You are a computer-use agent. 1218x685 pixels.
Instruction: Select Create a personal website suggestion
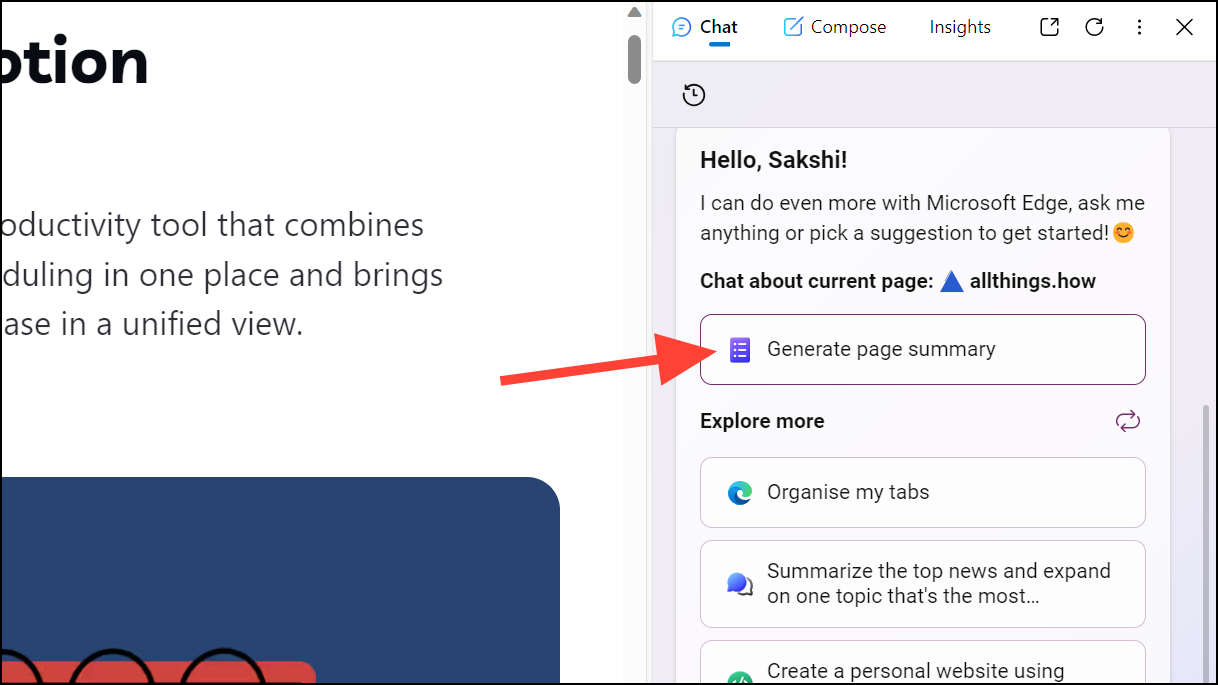(x=921, y=668)
